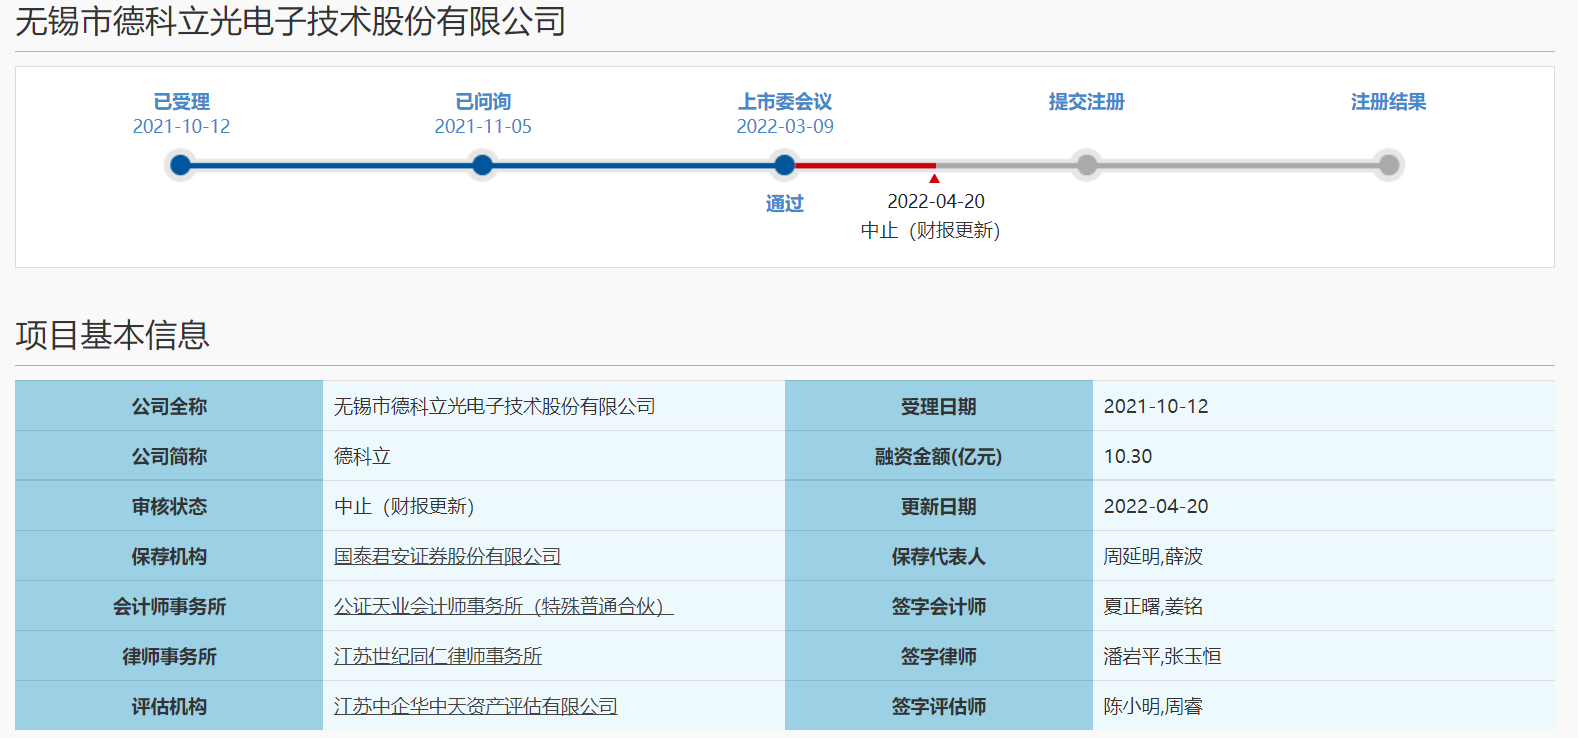Screen dimensions: 1578x738
Task: Click the 已问询 timeline node dot
Action: click(x=483, y=165)
